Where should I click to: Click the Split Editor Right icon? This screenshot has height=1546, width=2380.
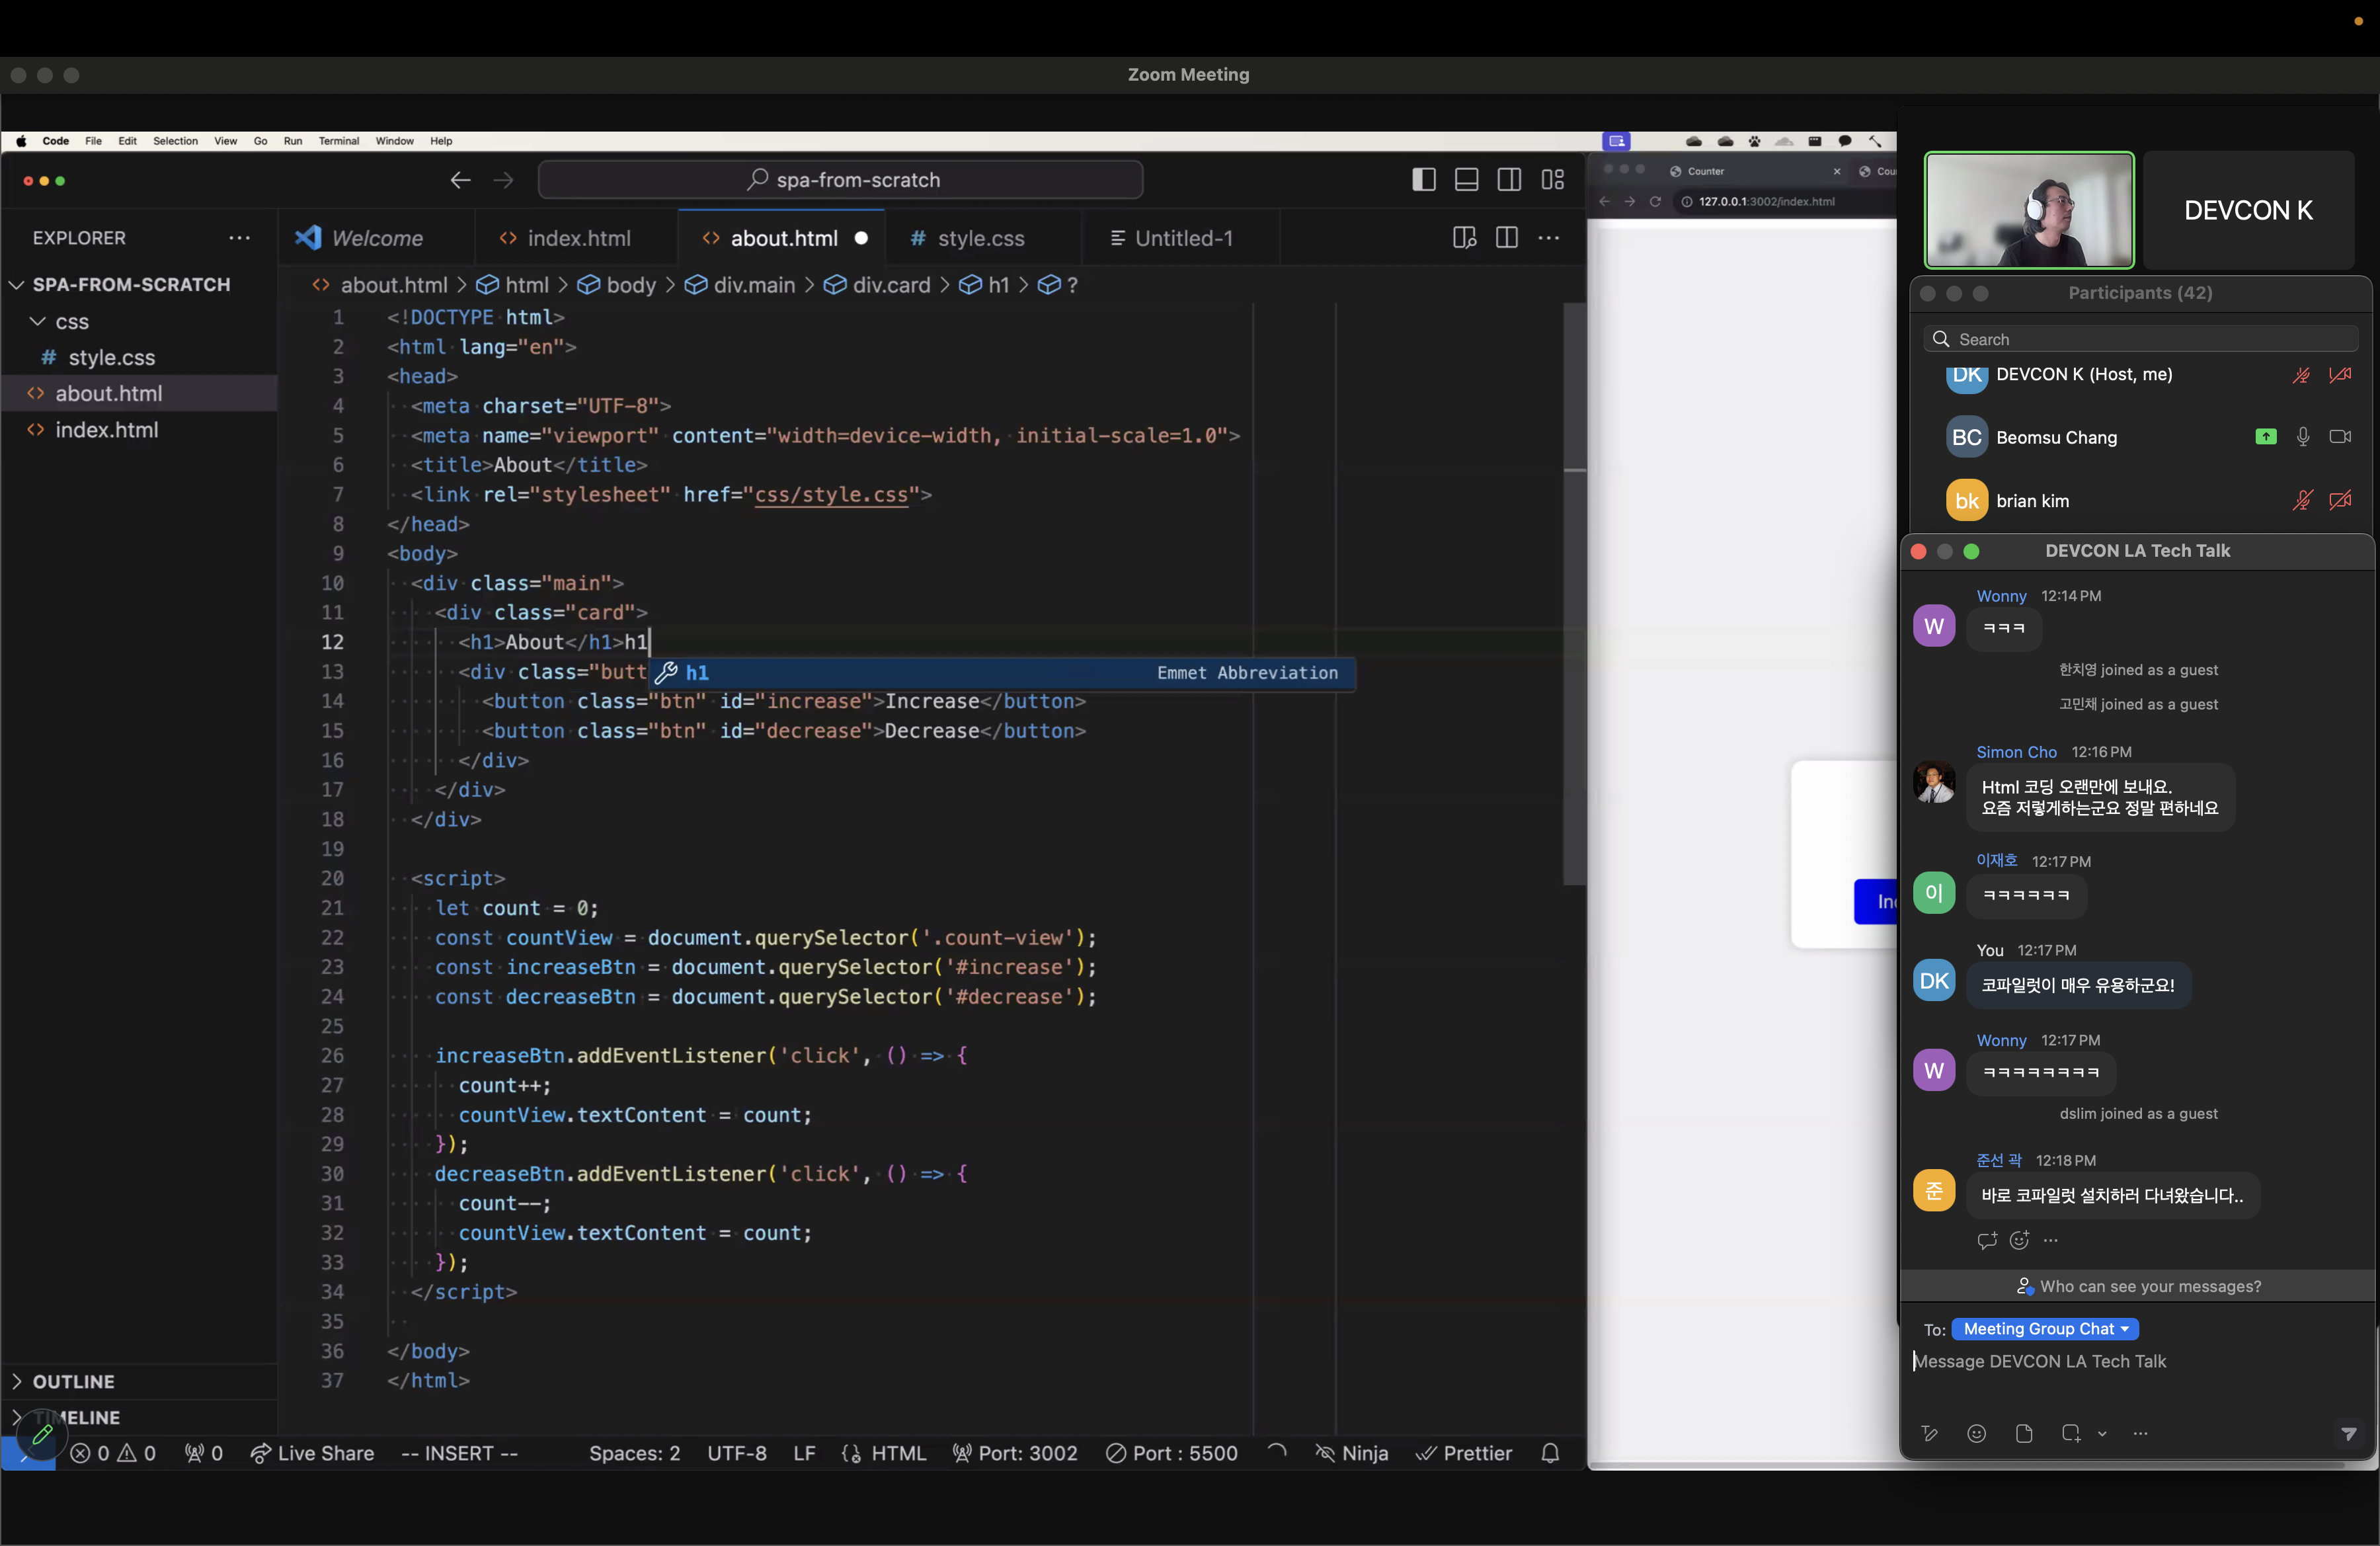pos(1506,238)
